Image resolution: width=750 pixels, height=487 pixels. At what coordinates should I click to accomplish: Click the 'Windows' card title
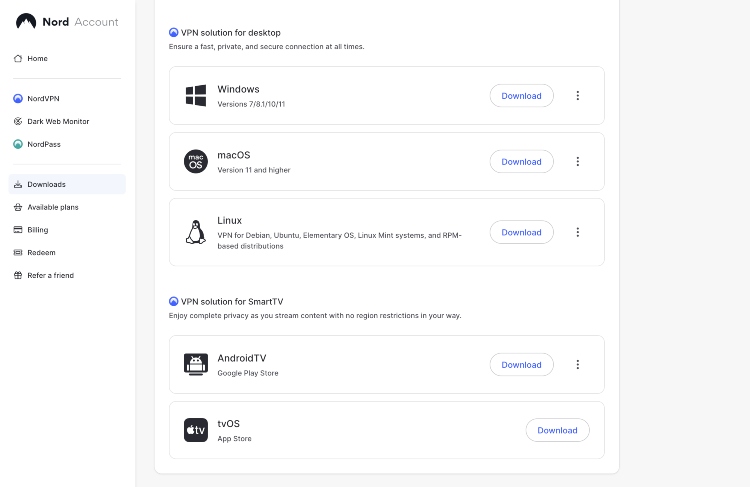click(238, 89)
